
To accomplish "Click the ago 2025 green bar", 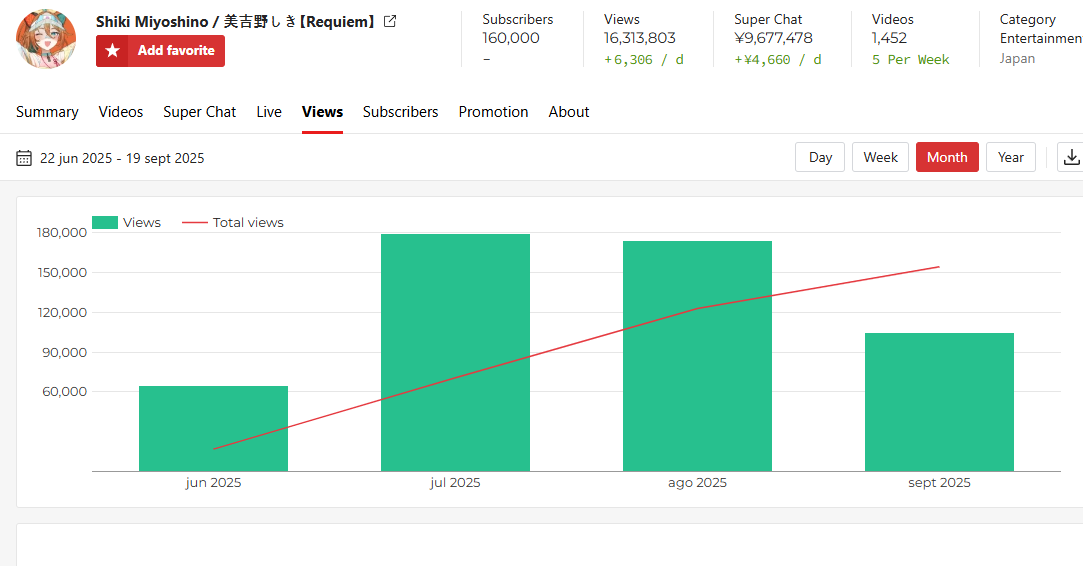I will pos(698,356).
